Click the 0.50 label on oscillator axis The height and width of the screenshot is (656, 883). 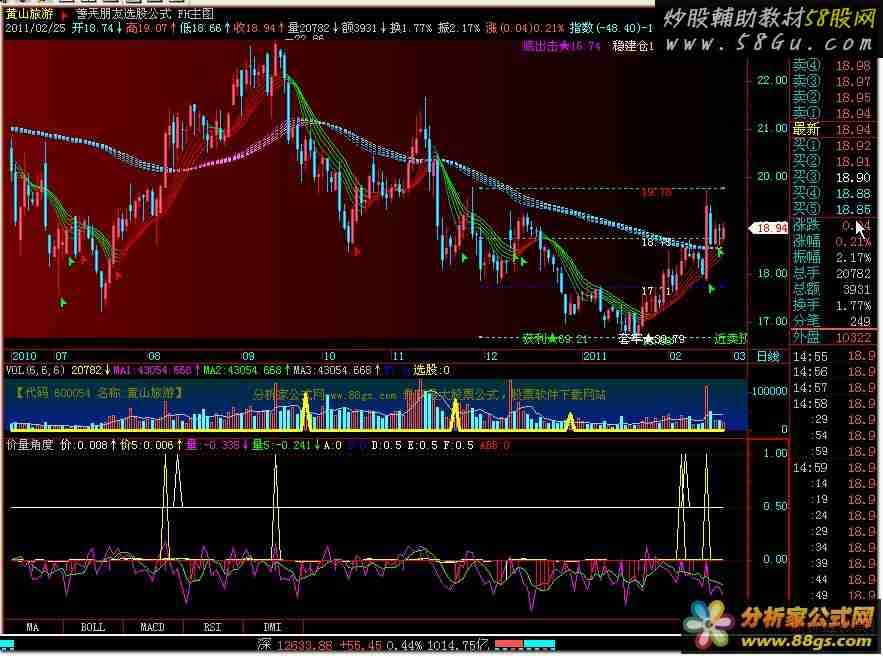775,506
